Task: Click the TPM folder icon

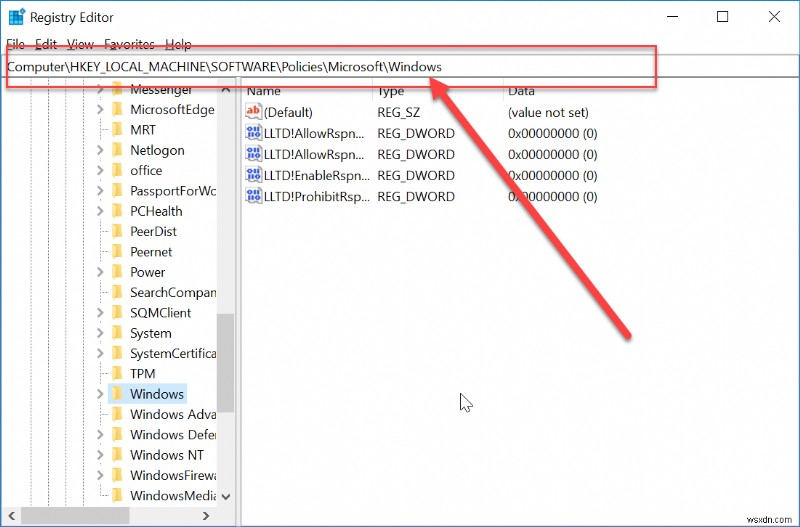Action: tap(117, 374)
